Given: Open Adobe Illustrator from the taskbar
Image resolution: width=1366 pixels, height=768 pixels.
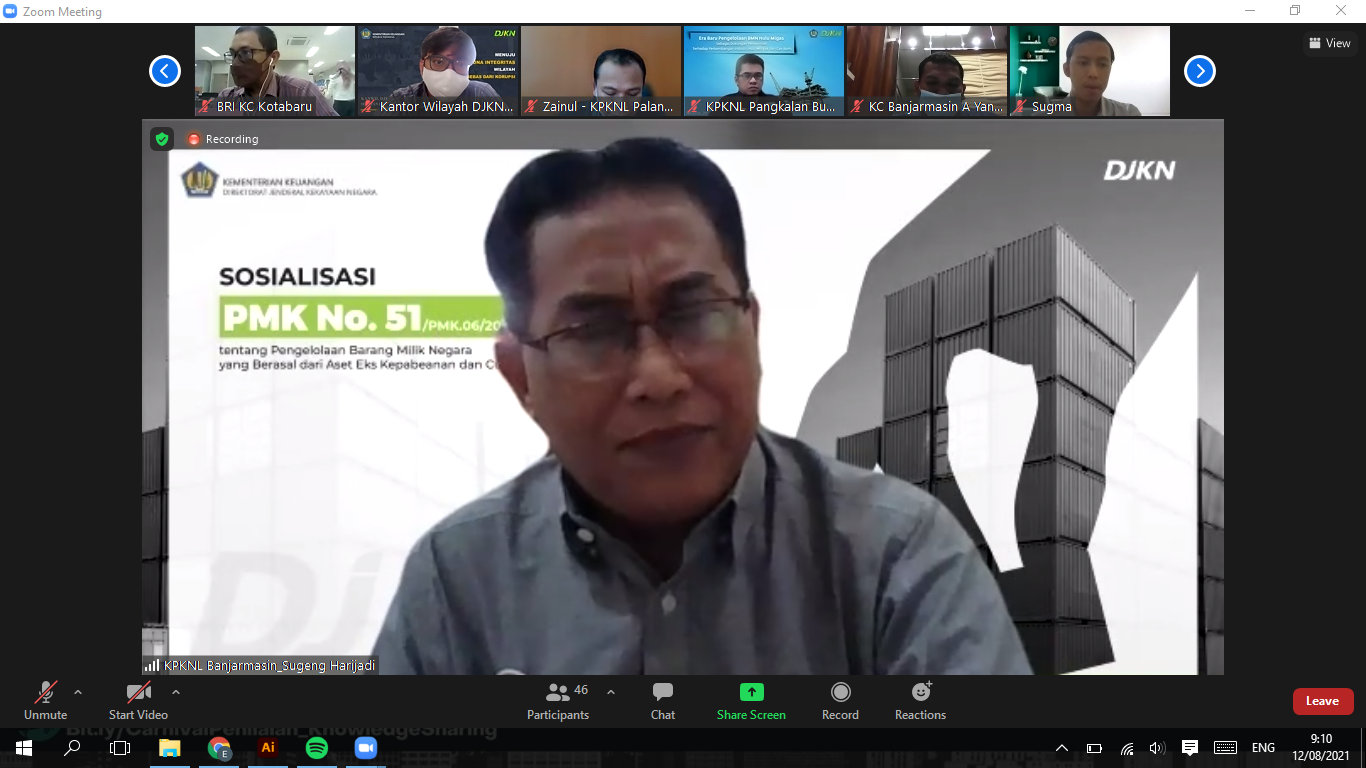Looking at the screenshot, I should pyautogui.click(x=268, y=748).
